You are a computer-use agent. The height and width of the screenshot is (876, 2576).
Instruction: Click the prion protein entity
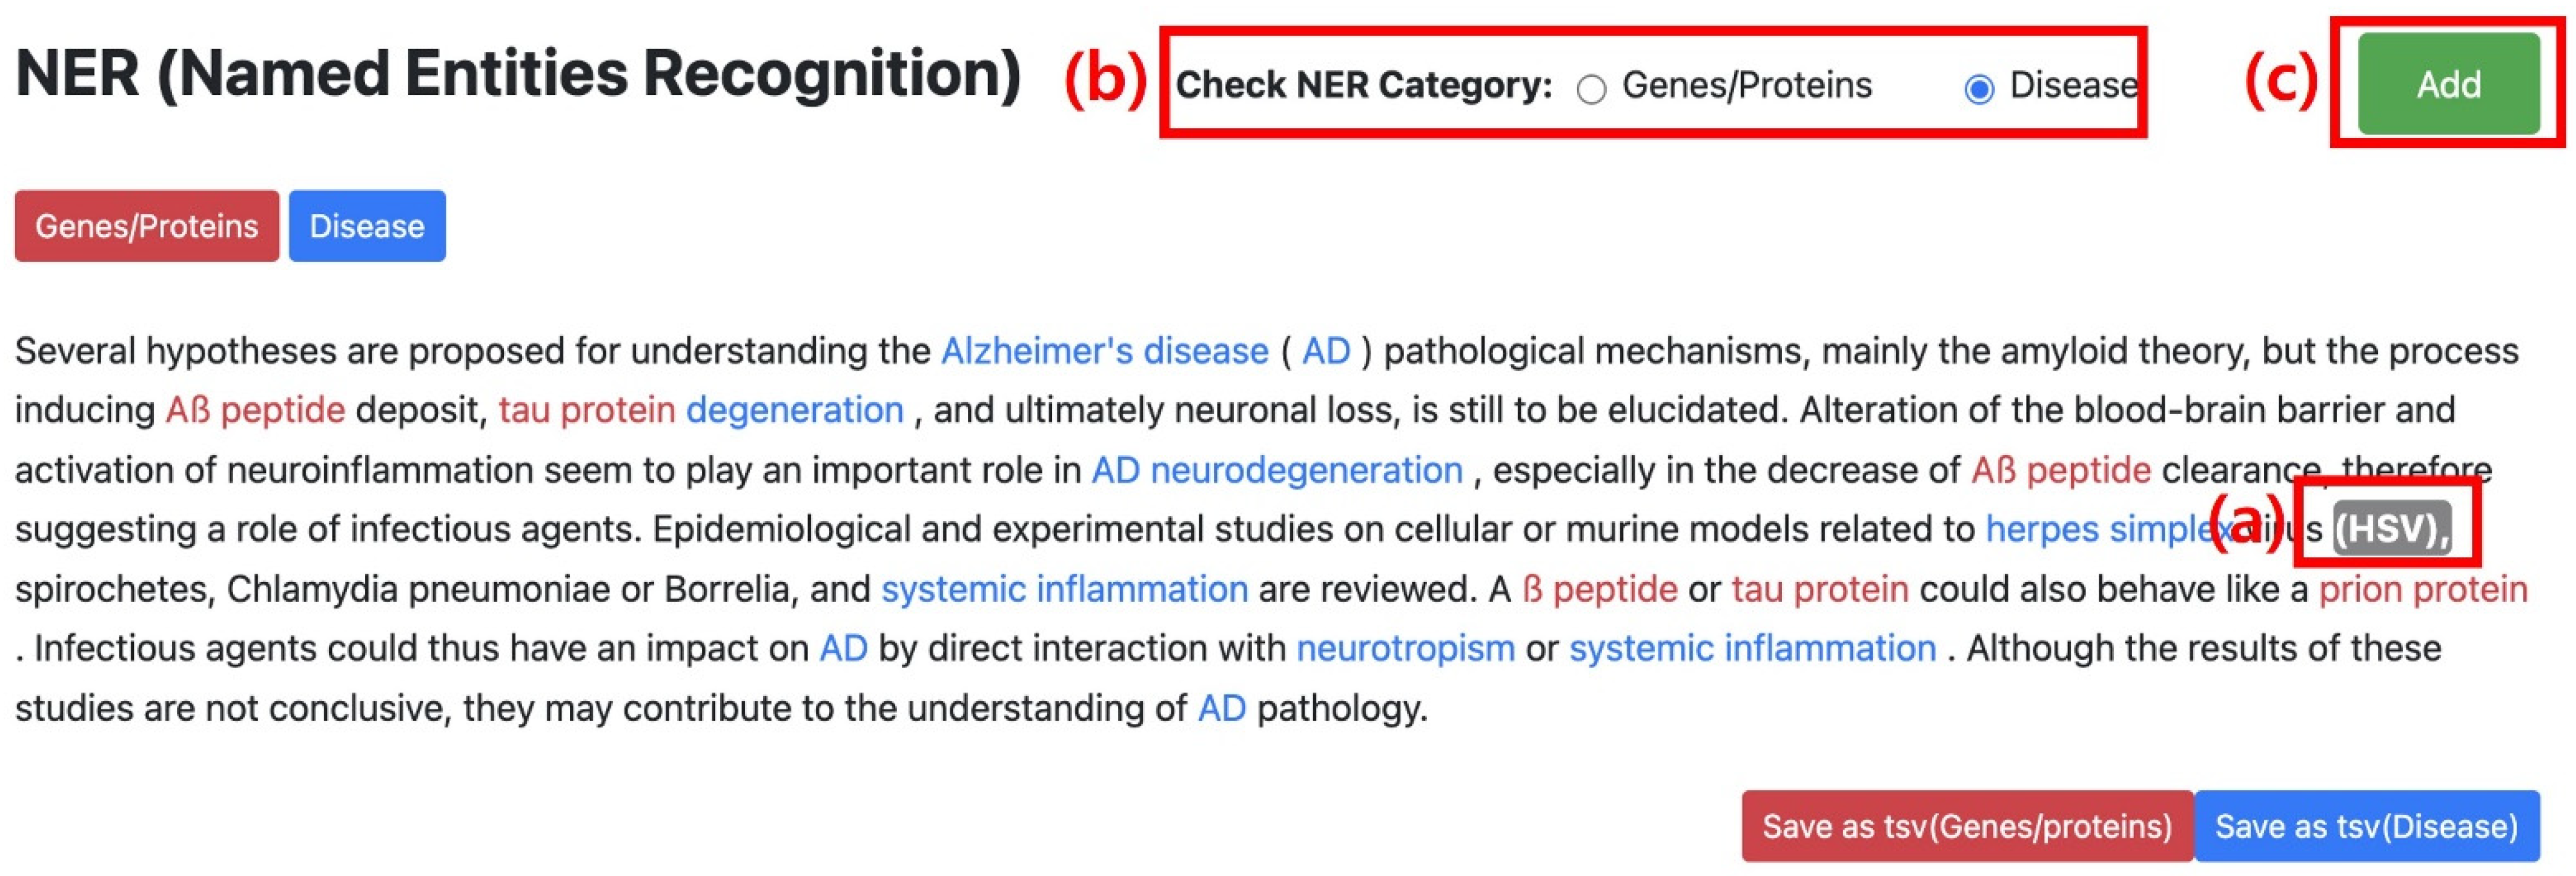[2422, 589]
